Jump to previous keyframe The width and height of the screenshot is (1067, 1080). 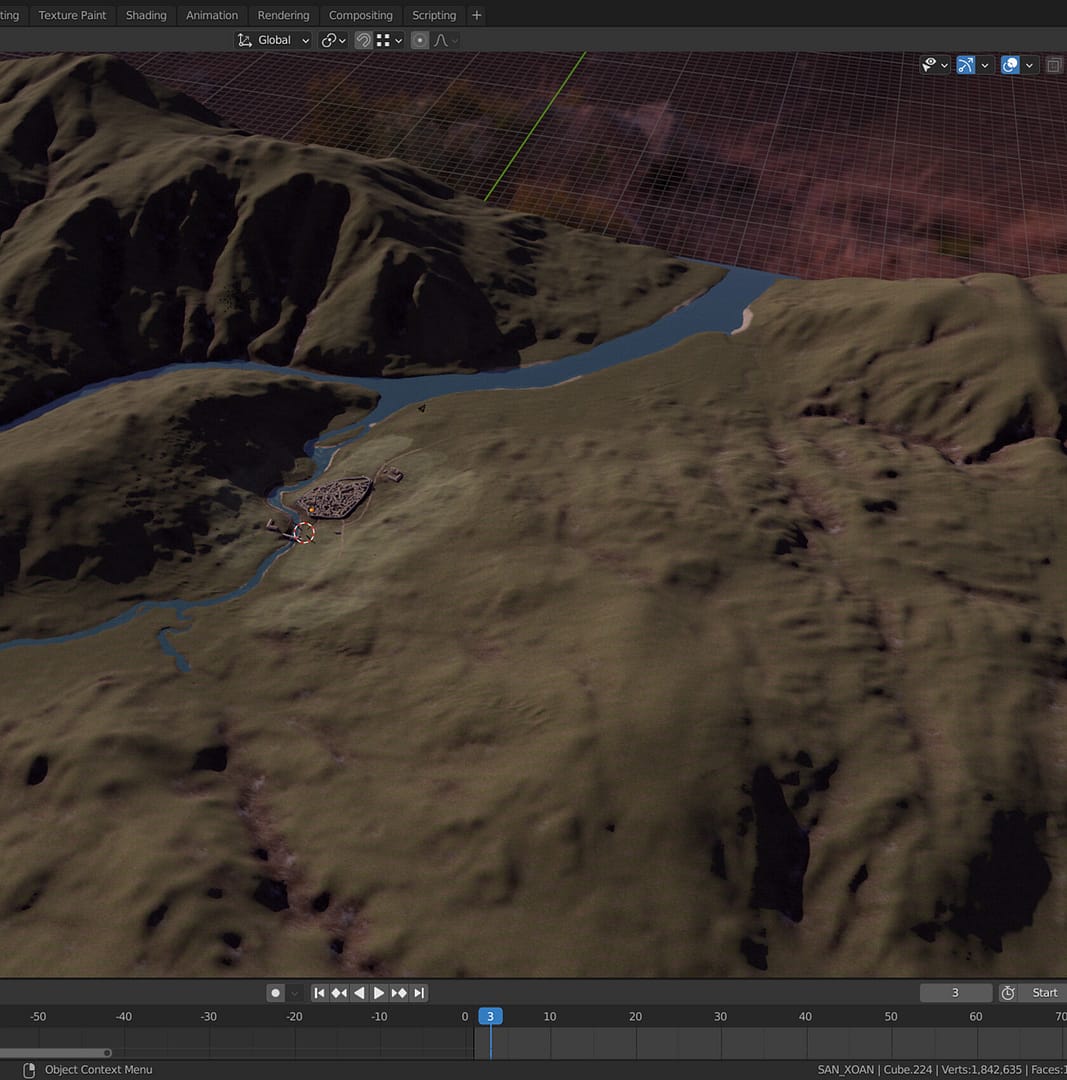click(x=339, y=993)
